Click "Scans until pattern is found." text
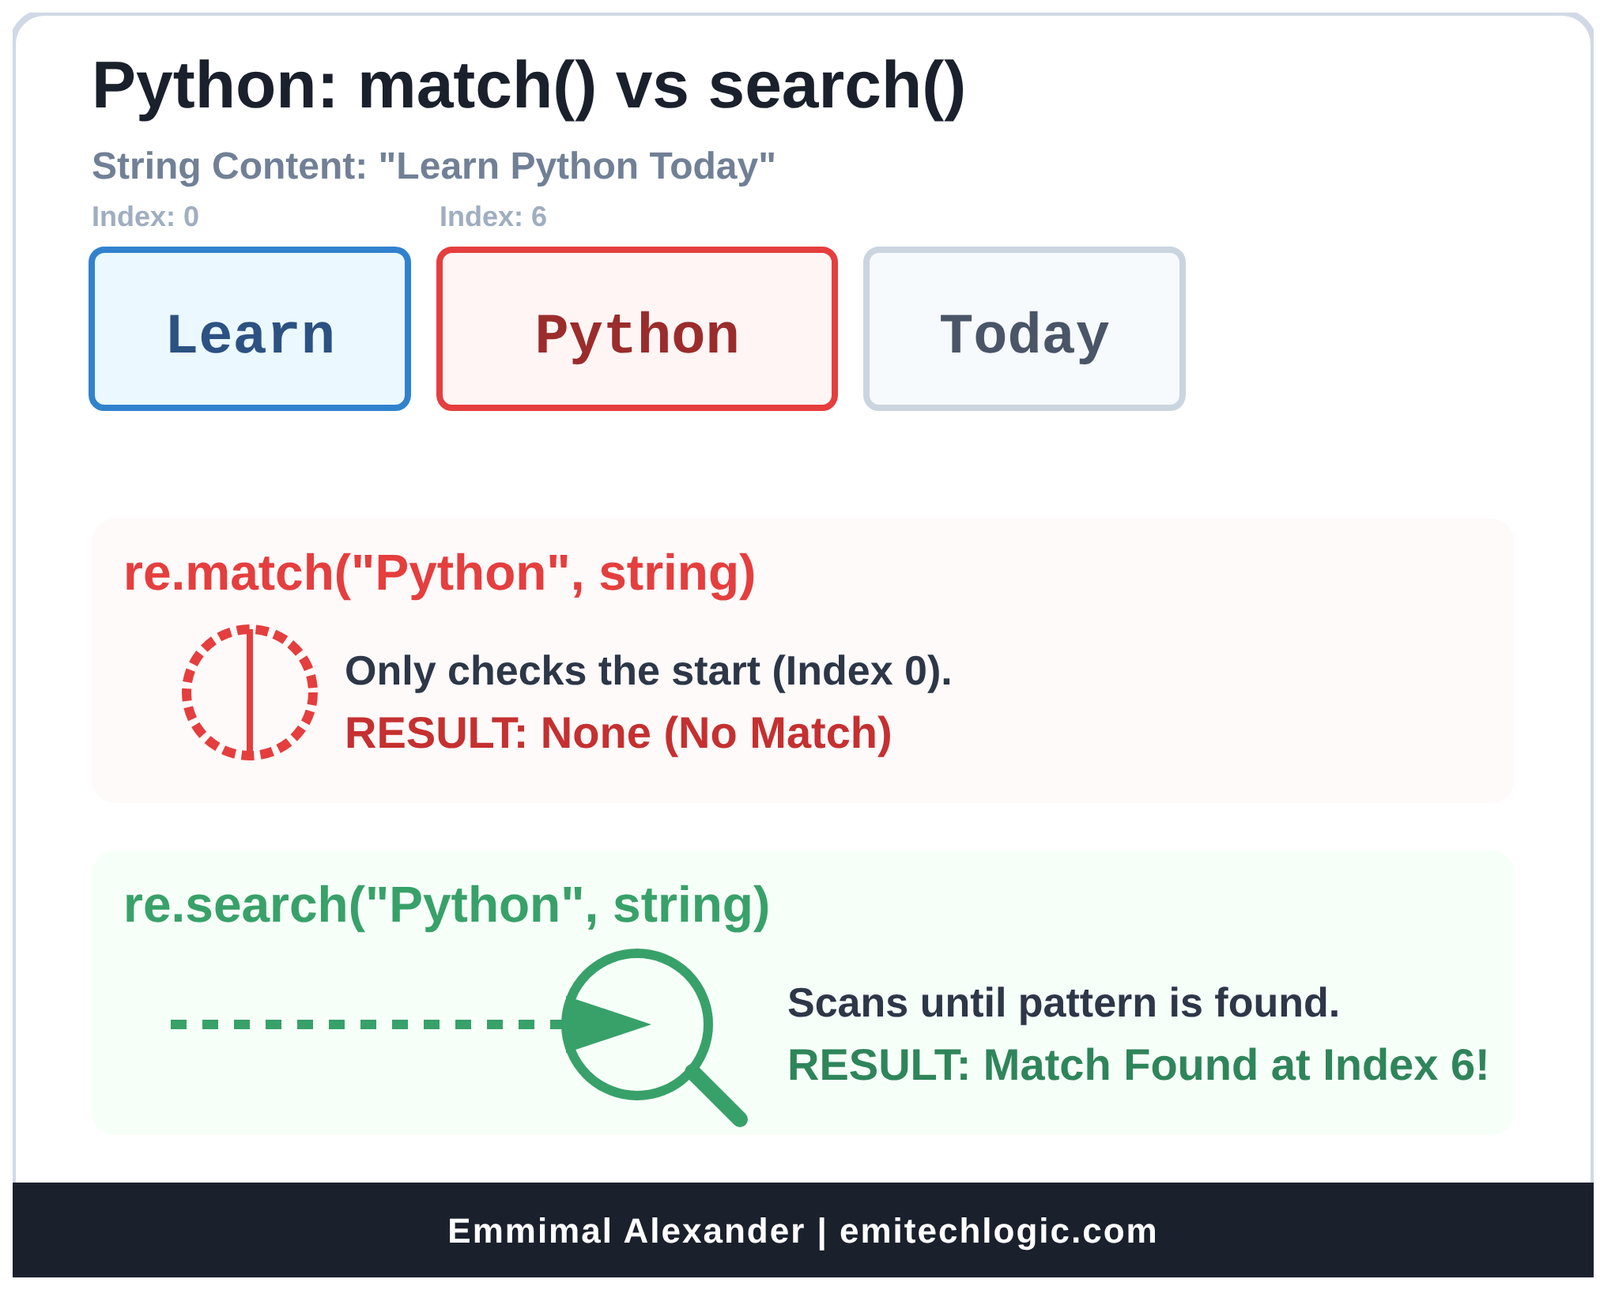This screenshot has width=1600, height=1290. point(1063,1003)
